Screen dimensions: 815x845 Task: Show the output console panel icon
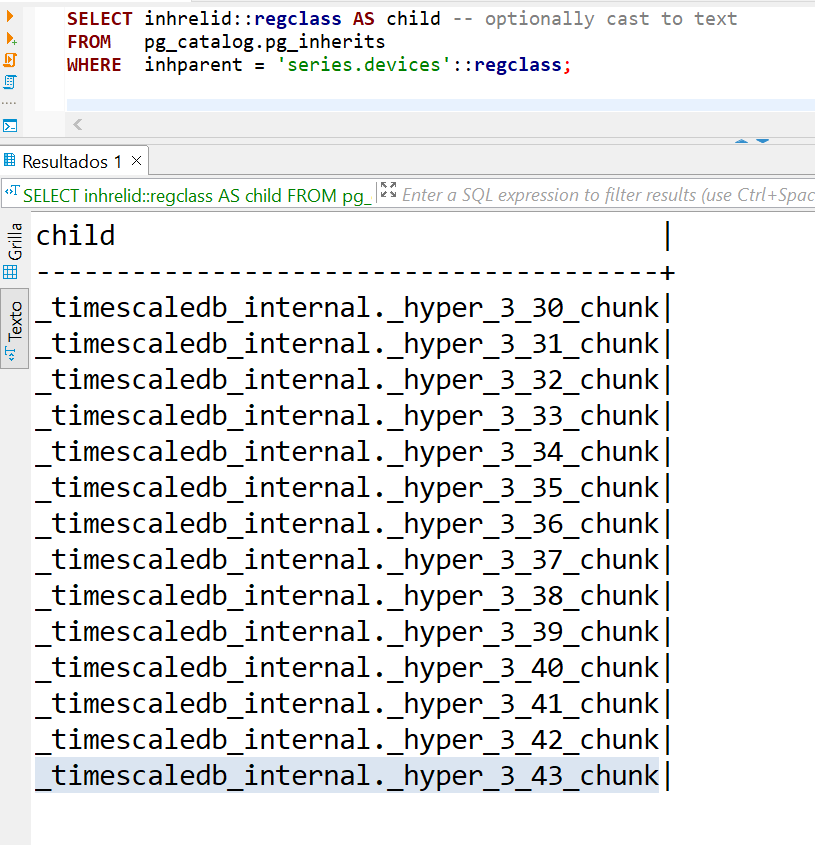pyautogui.click(x=10, y=126)
